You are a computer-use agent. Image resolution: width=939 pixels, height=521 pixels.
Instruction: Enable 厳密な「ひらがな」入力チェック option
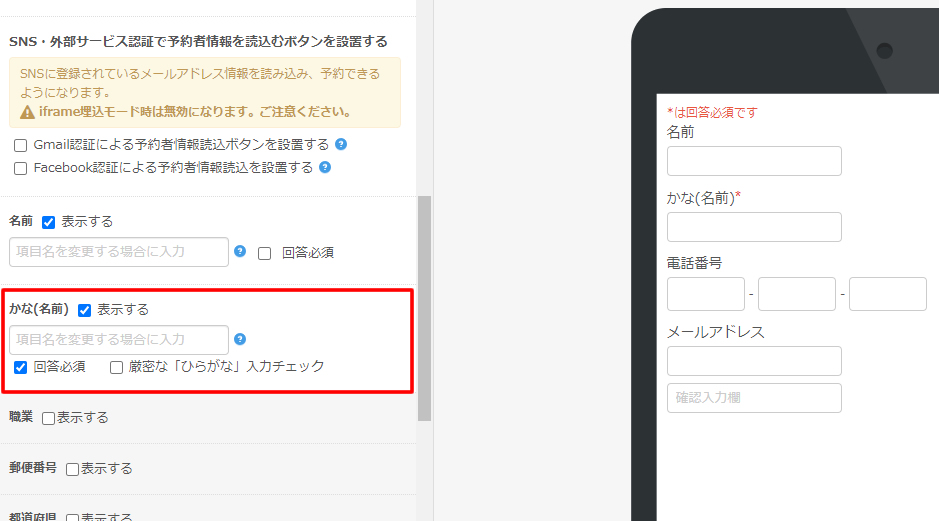pyautogui.click(x=116, y=367)
